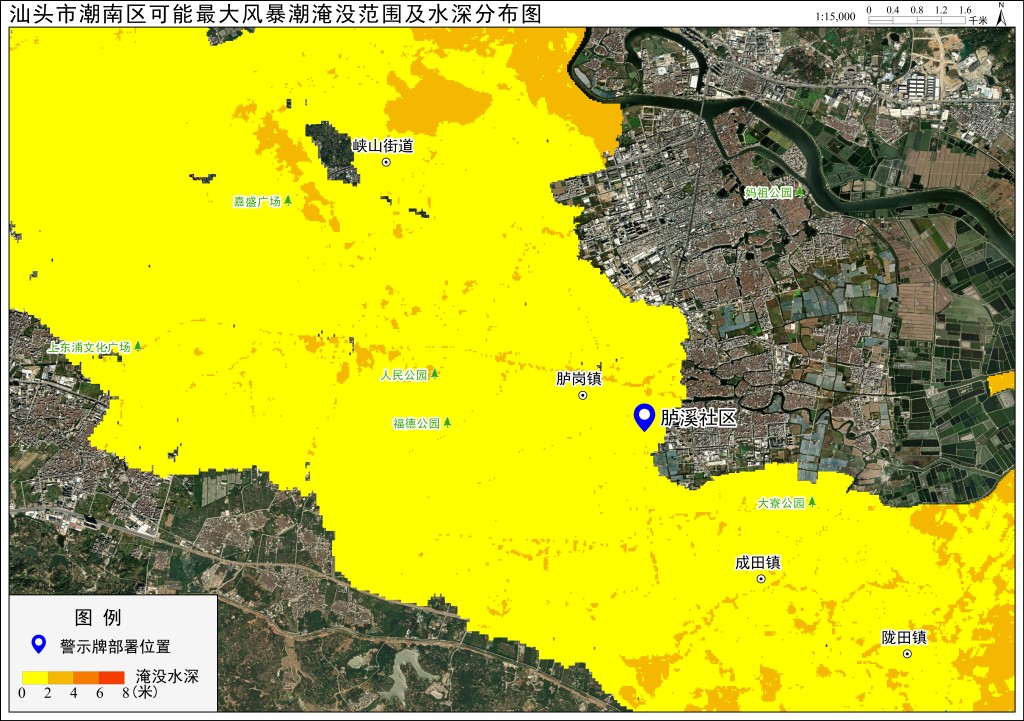Click the "成田镇" town label
This screenshot has height=721, width=1024.
(x=758, y=563)
